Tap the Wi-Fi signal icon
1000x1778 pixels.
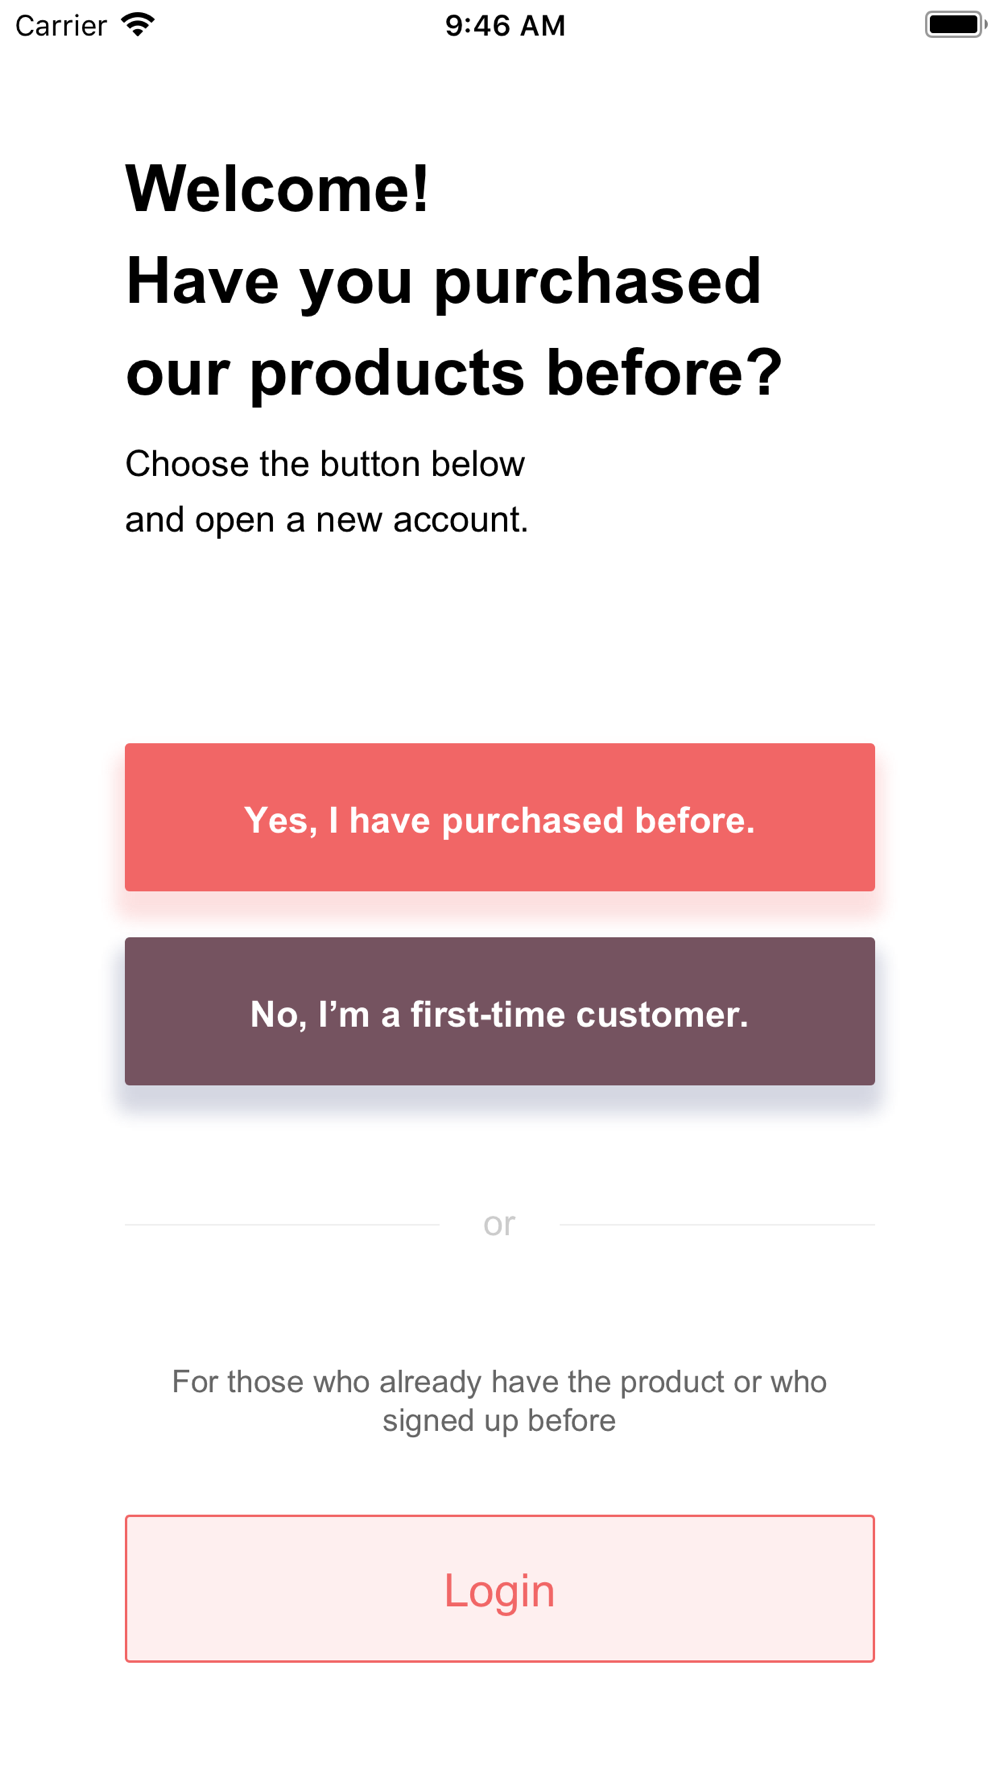[x=138, y=25]
